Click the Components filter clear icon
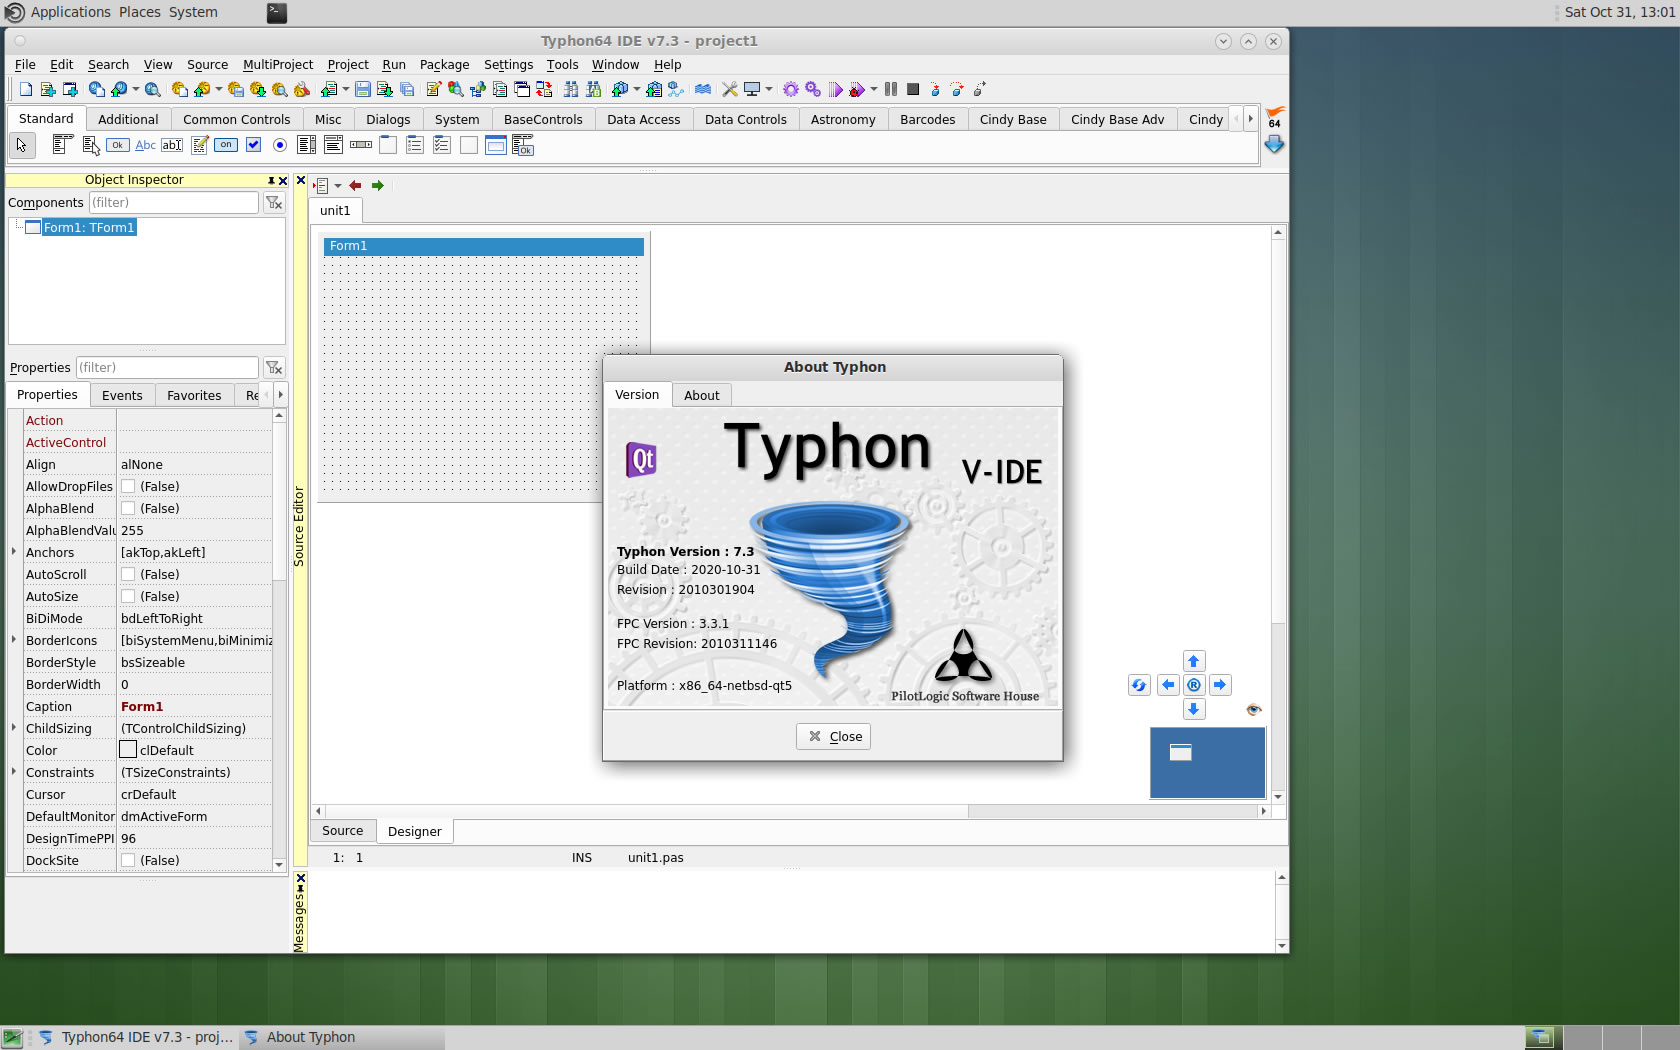Viewport: 1680px width, 1050px height. coord(274,203)
